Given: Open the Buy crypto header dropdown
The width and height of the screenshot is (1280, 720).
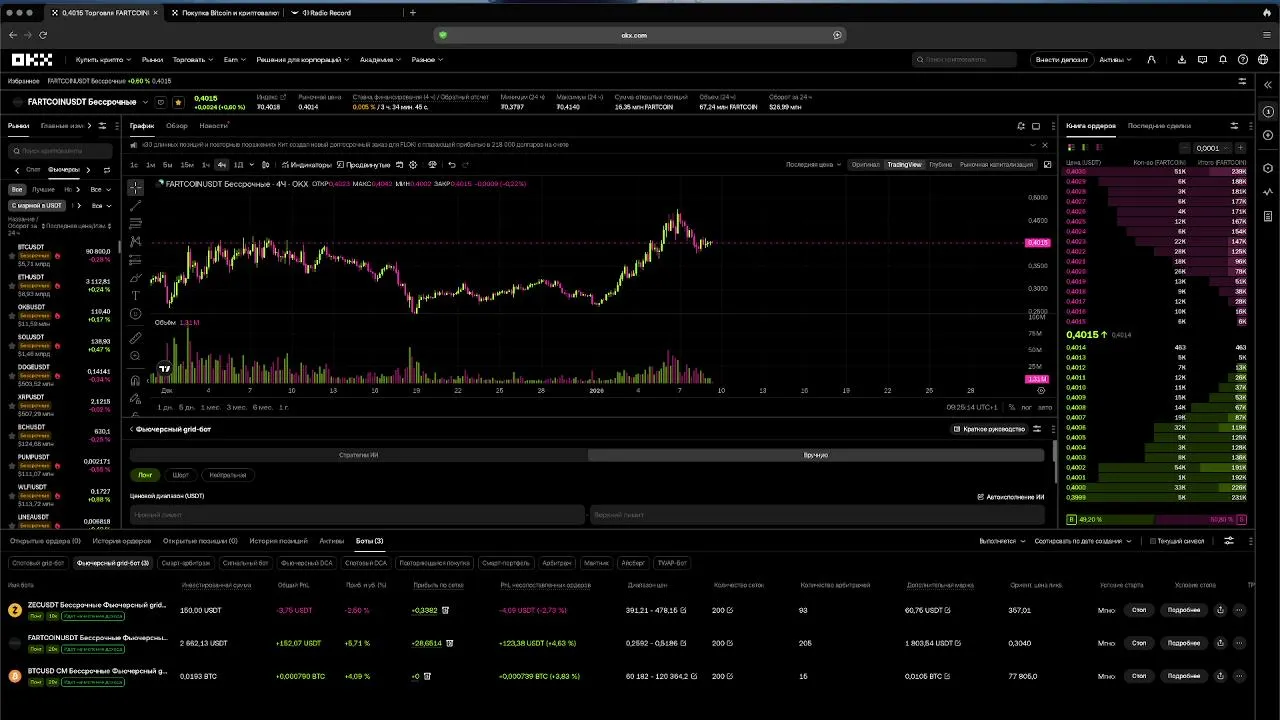Looking at the screenshot, I should pyautogui.click(x=103, y=60).
